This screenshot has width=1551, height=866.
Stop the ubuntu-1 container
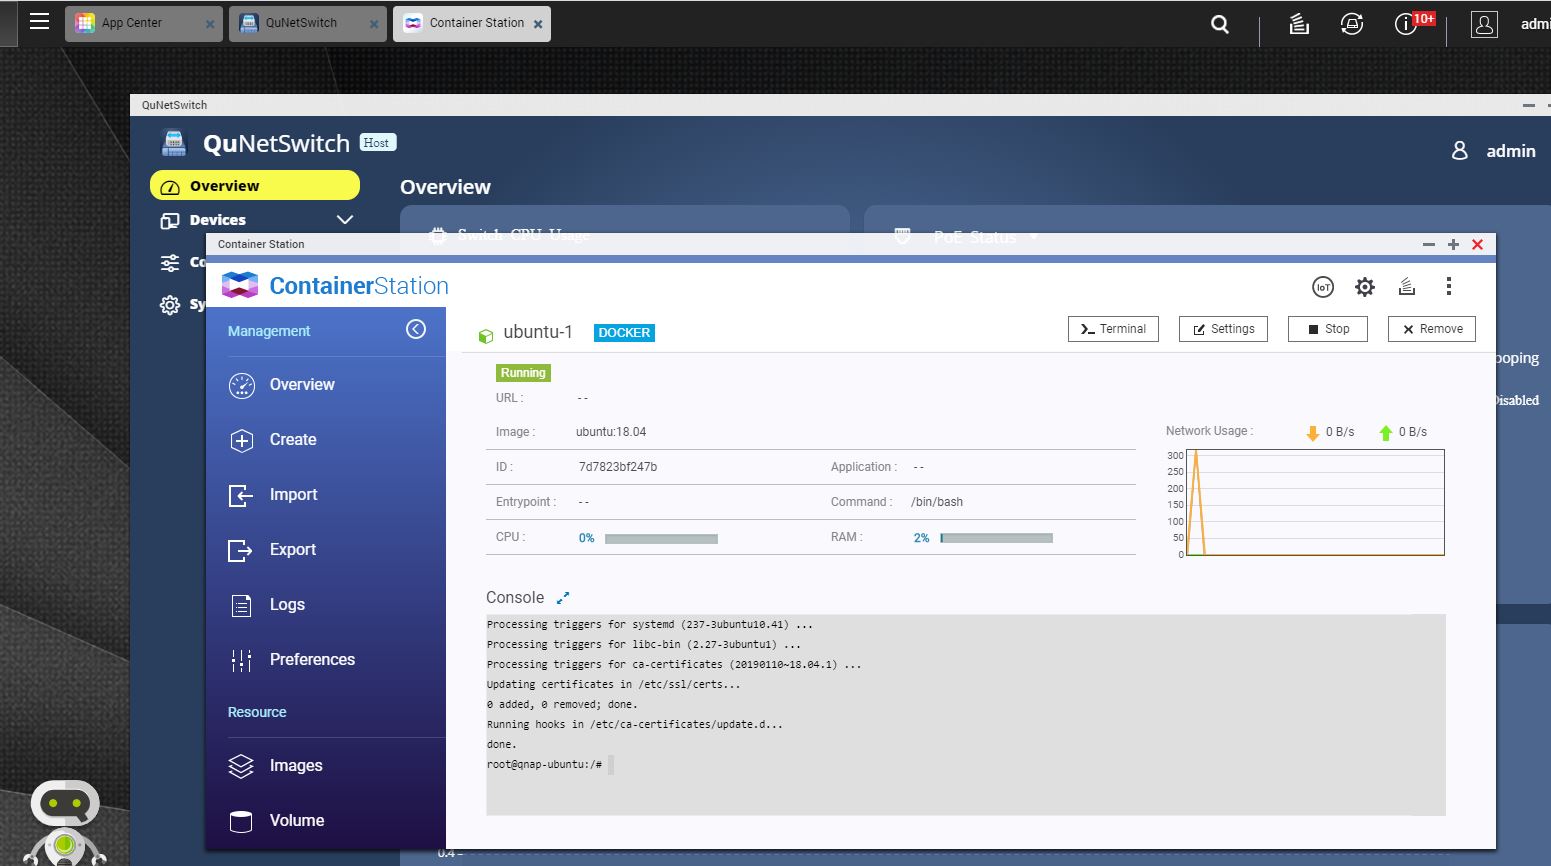click(x=1327, y=329)
